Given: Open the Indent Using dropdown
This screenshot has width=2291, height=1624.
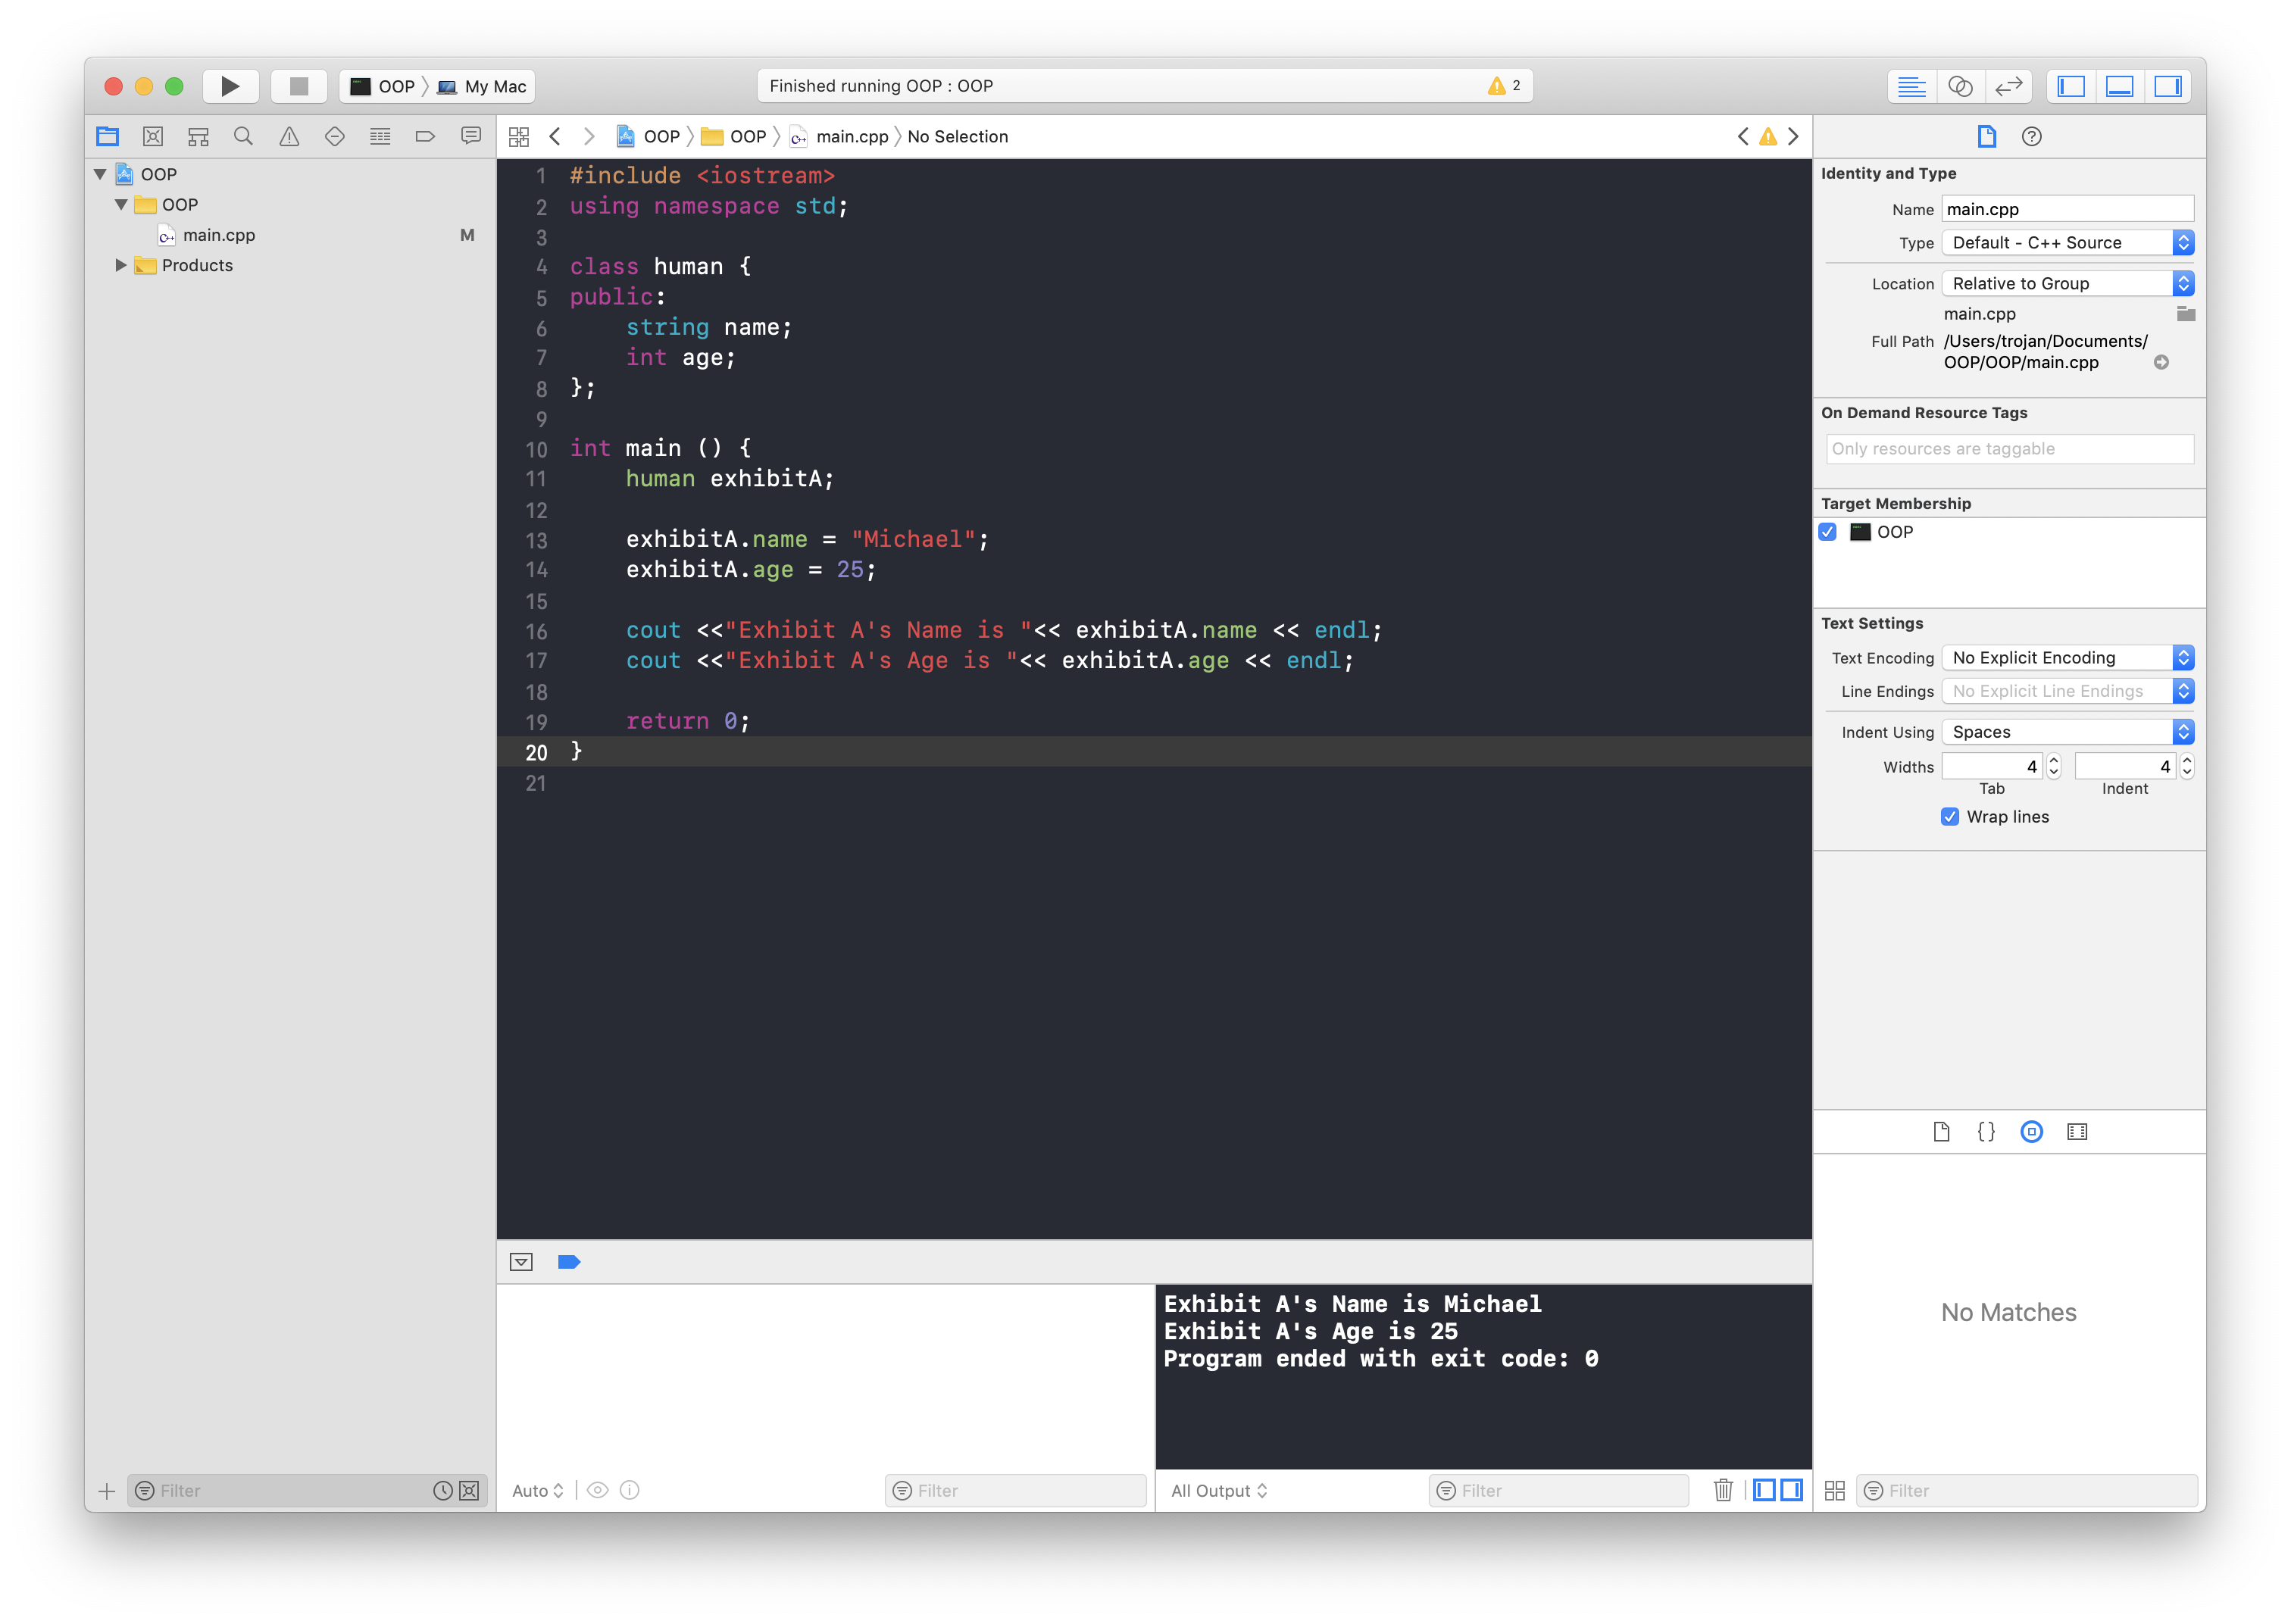Looking at the screenshot, I should [2065, 731].
